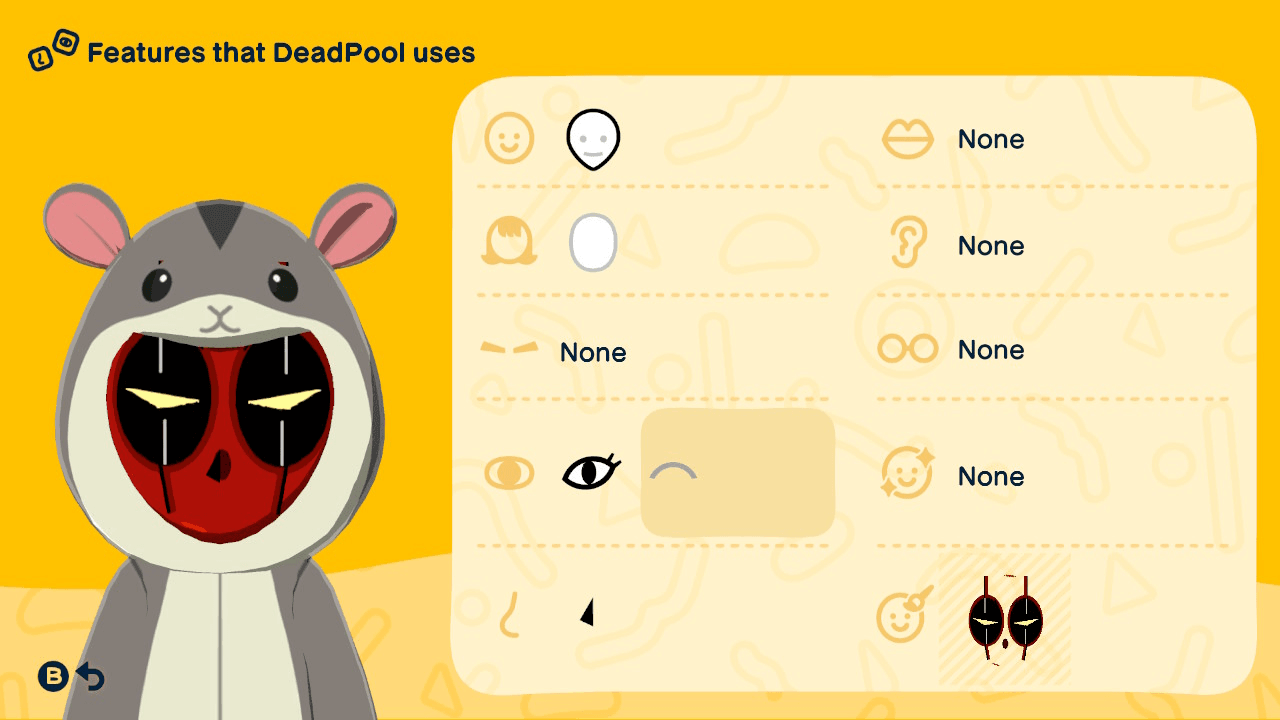Click the ear category icon
The height and width of the screenshot is (720, 1280).
[908, 244]
